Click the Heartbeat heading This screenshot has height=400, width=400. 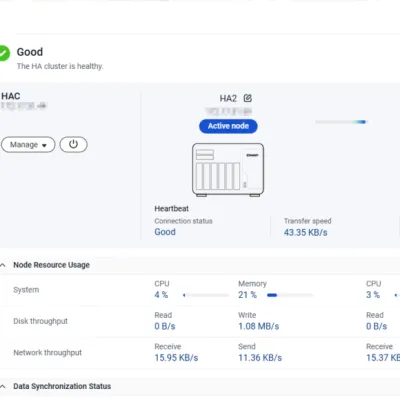172,209
